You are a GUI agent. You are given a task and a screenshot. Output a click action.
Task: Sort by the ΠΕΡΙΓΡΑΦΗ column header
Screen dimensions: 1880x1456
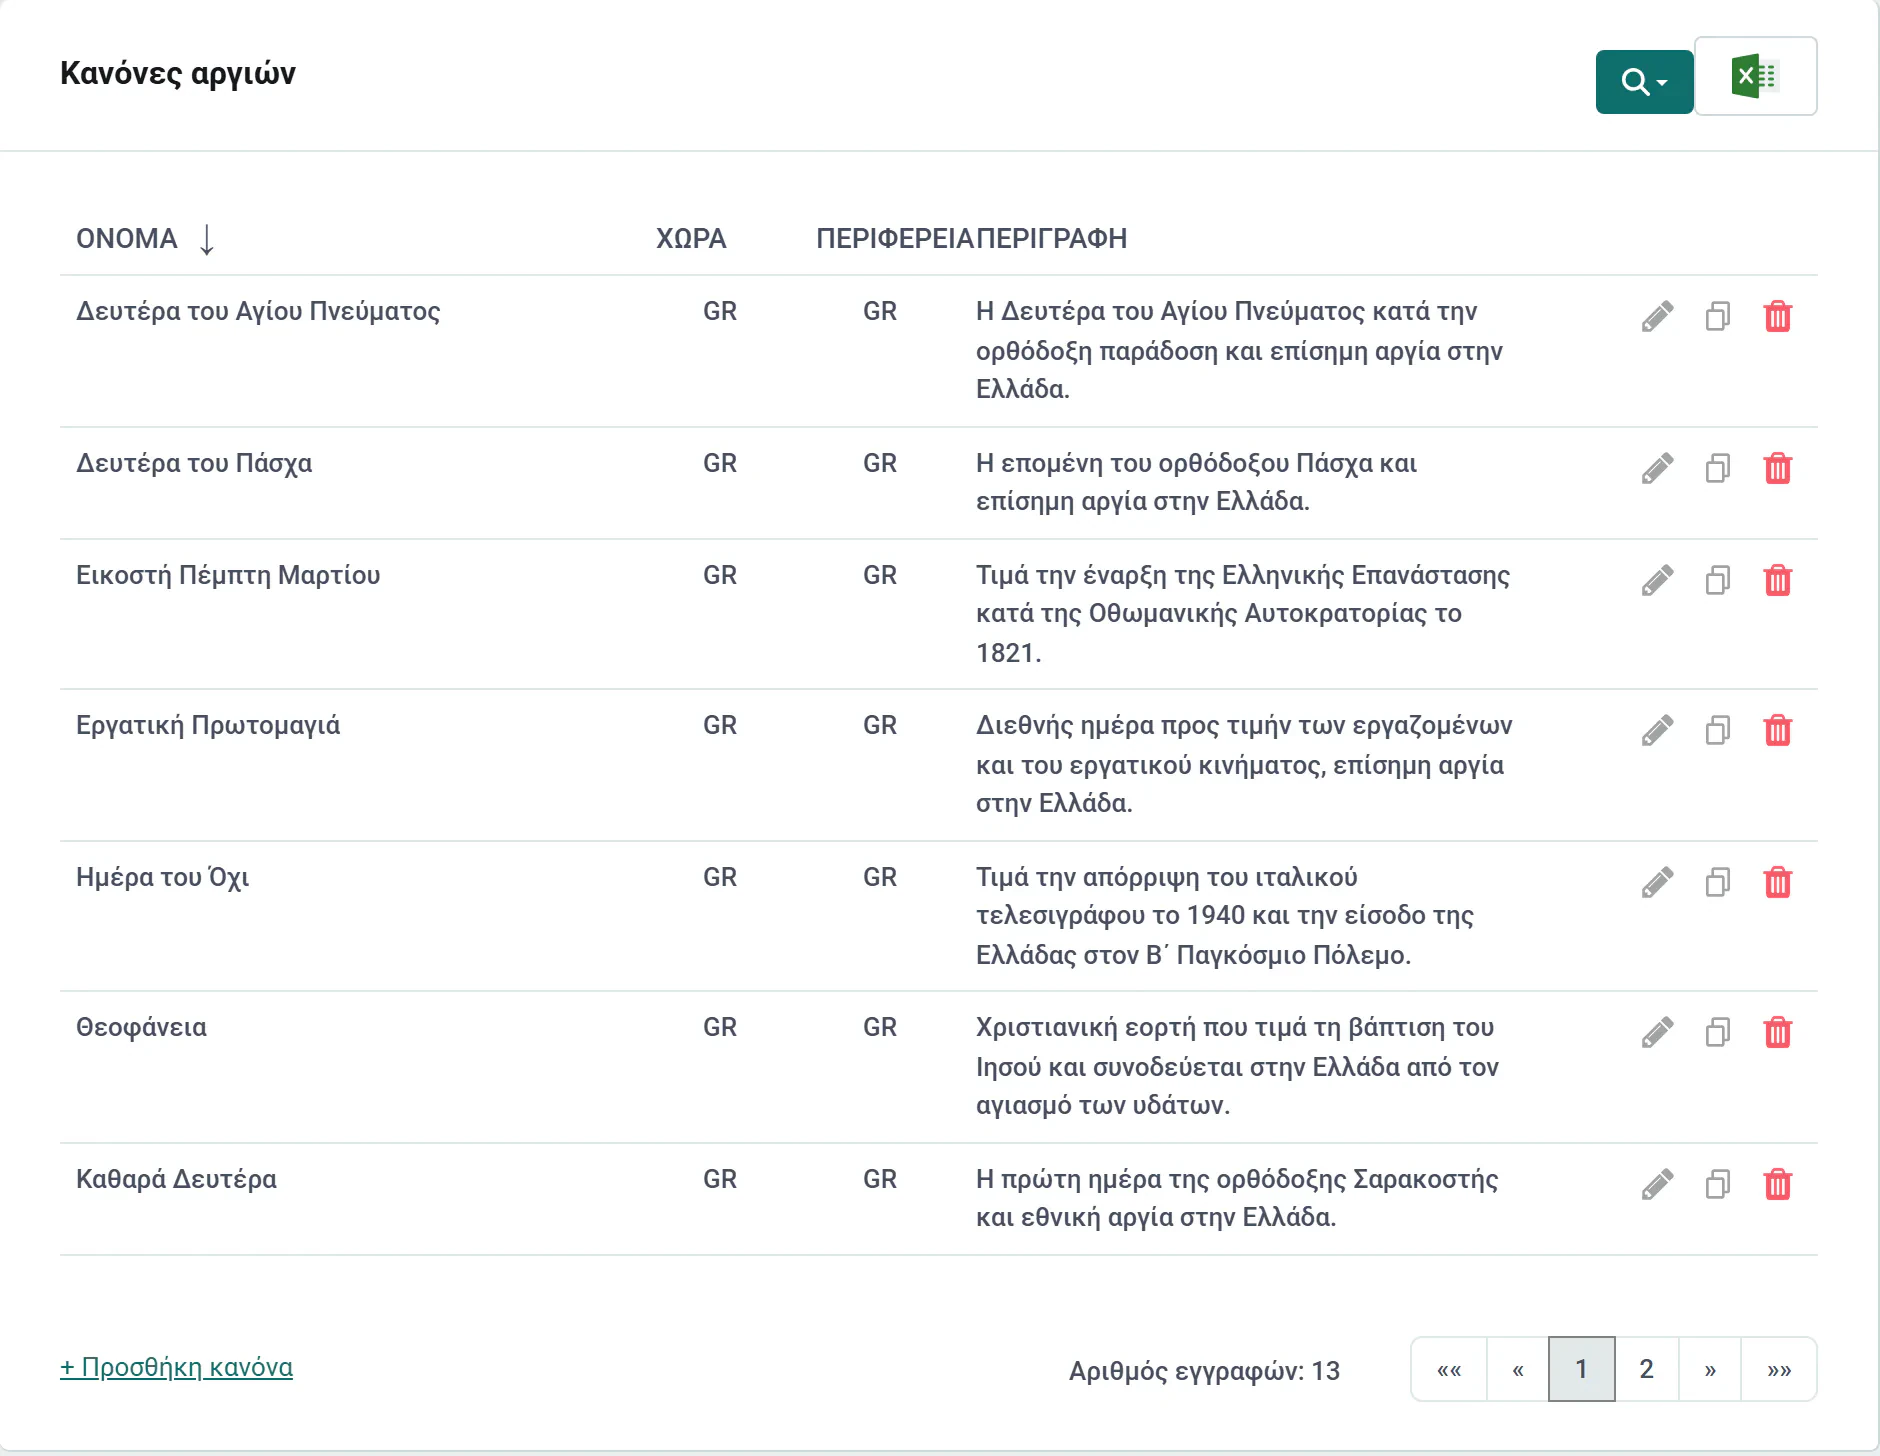coord(1052,239)
